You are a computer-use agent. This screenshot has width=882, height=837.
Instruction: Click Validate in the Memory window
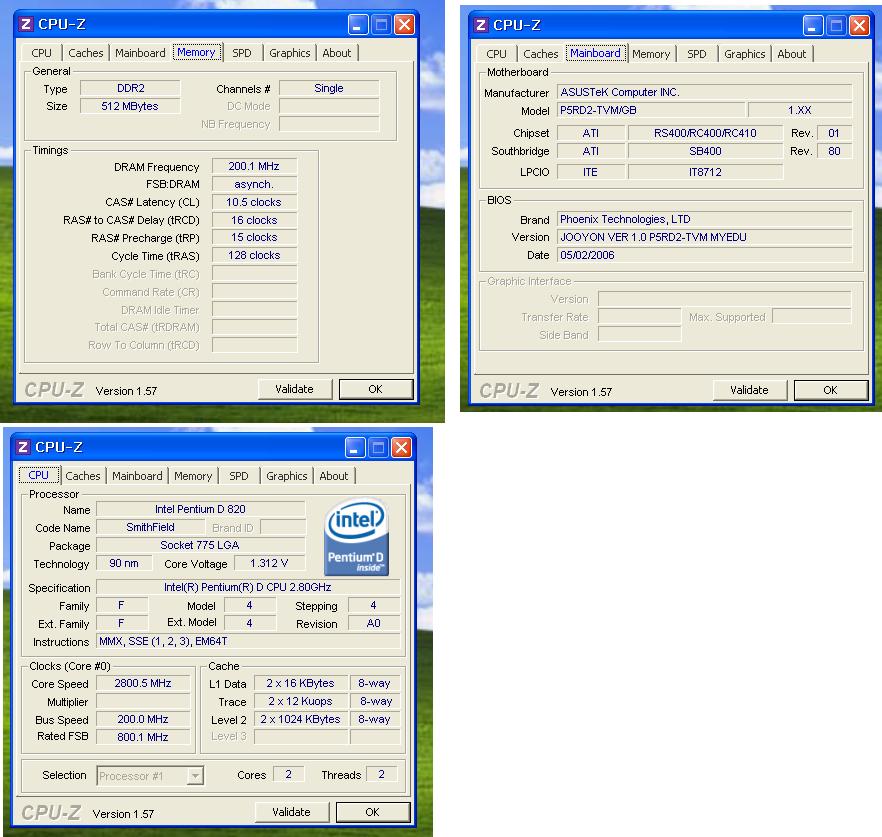295,389
